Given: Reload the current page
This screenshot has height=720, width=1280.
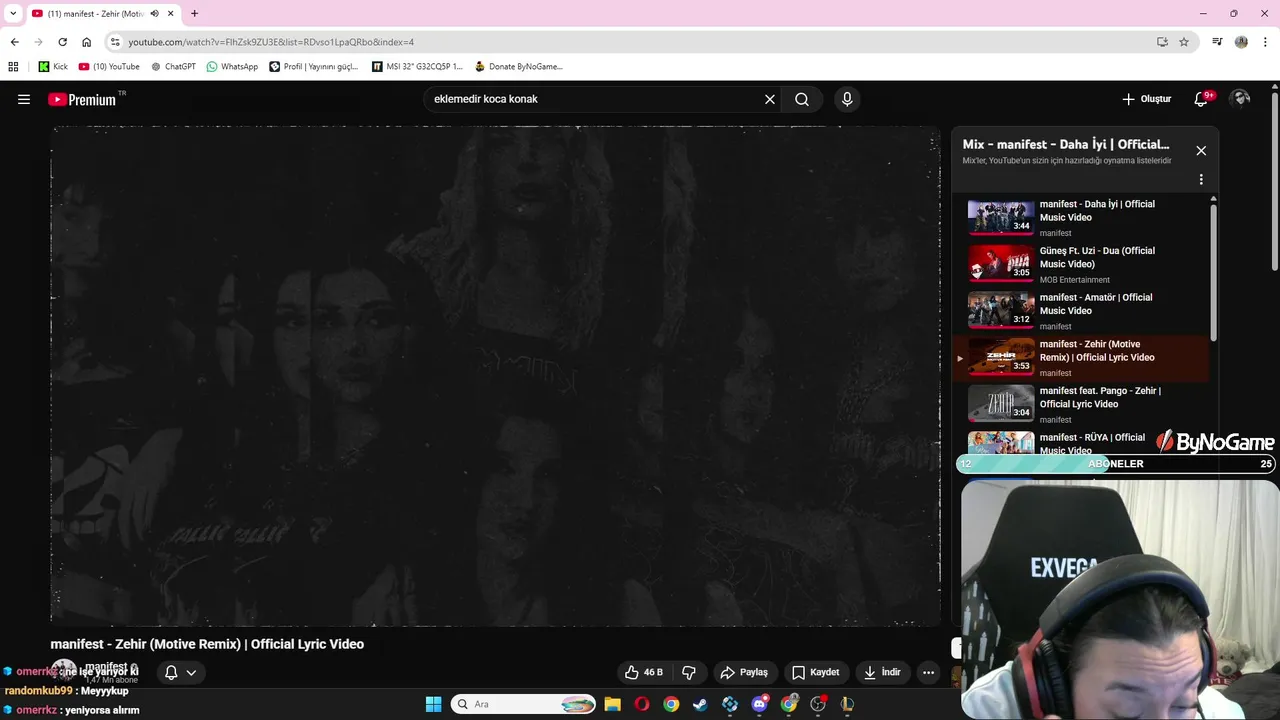Looking at the screenshot, I should [x=62, y=42].
